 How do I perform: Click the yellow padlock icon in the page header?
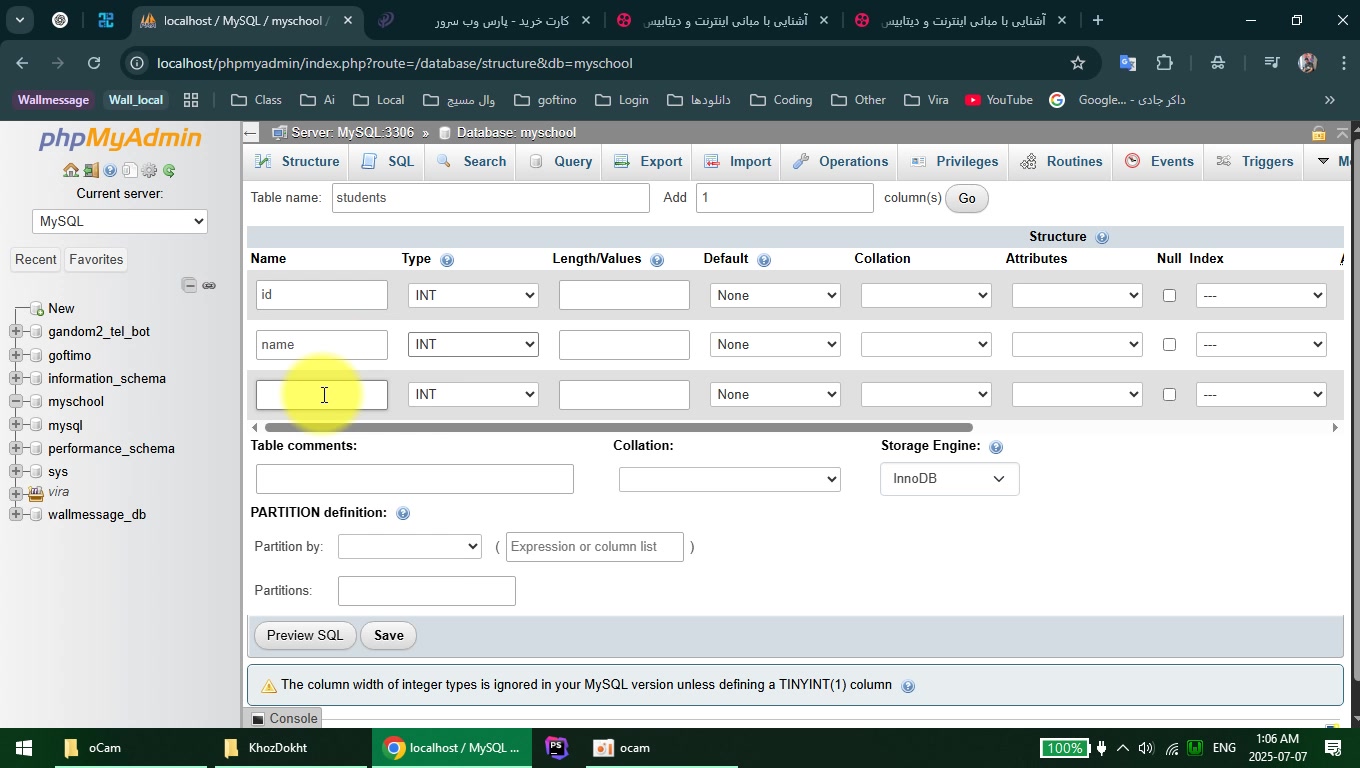pyautogui.click(x=1319, y=133)
